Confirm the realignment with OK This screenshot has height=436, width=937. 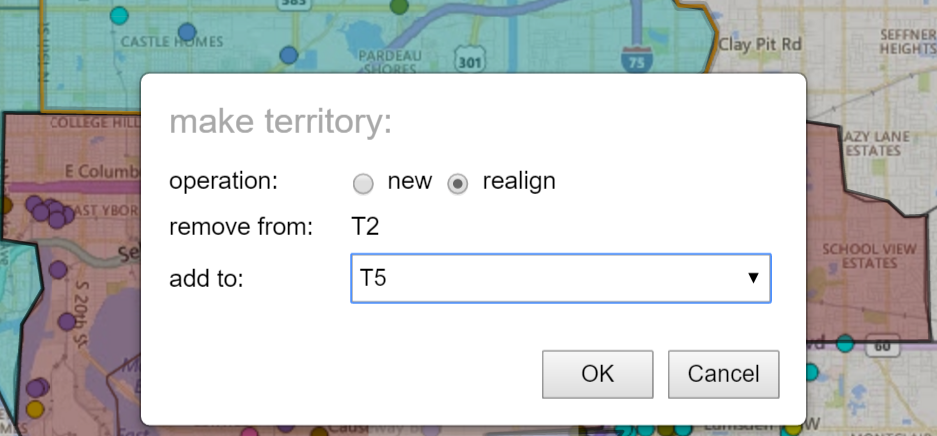click(x=598, y=374)
